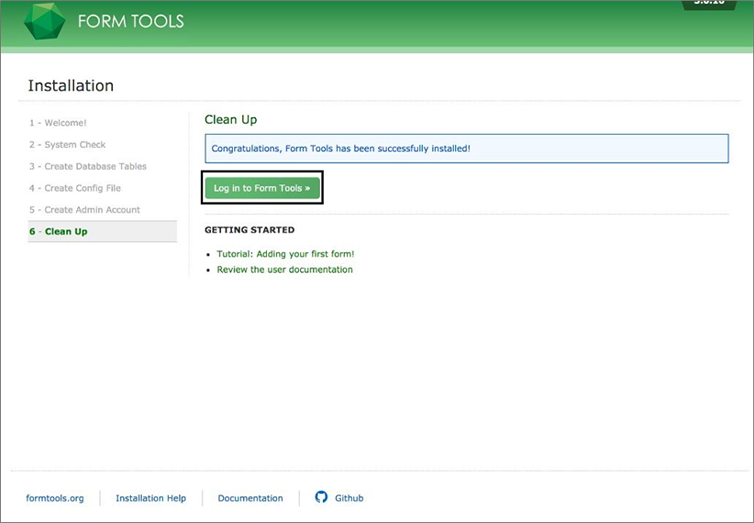754x523 pixels.
Task: Select step 5 - Create Admin Account
Action: 85,210
